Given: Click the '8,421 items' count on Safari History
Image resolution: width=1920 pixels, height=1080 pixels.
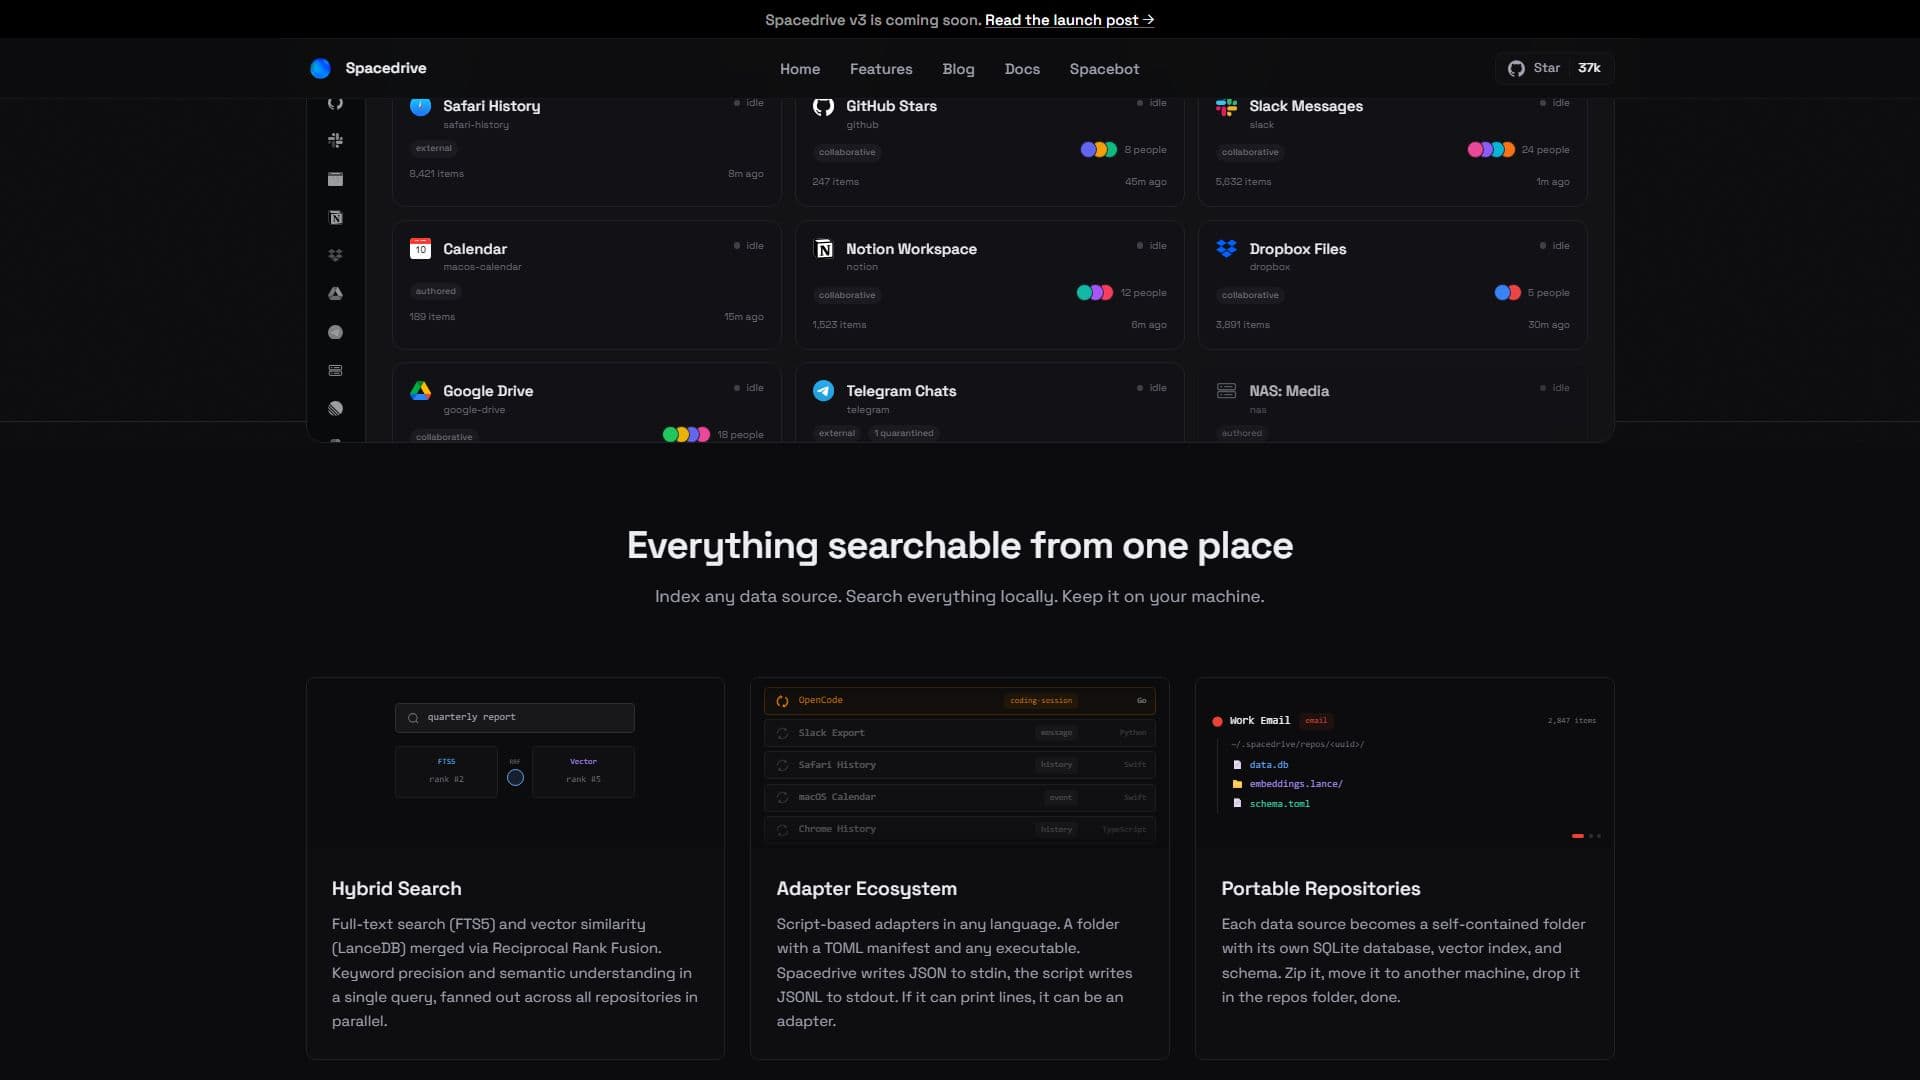Looking at the screenshot, I should point(436,174).
